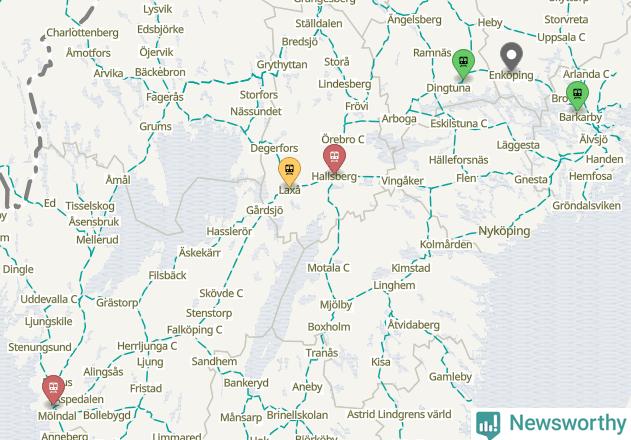The image size is (631, 440).
Task: Open the red train marker near Mölndal
Action: (x=54, y=389)
